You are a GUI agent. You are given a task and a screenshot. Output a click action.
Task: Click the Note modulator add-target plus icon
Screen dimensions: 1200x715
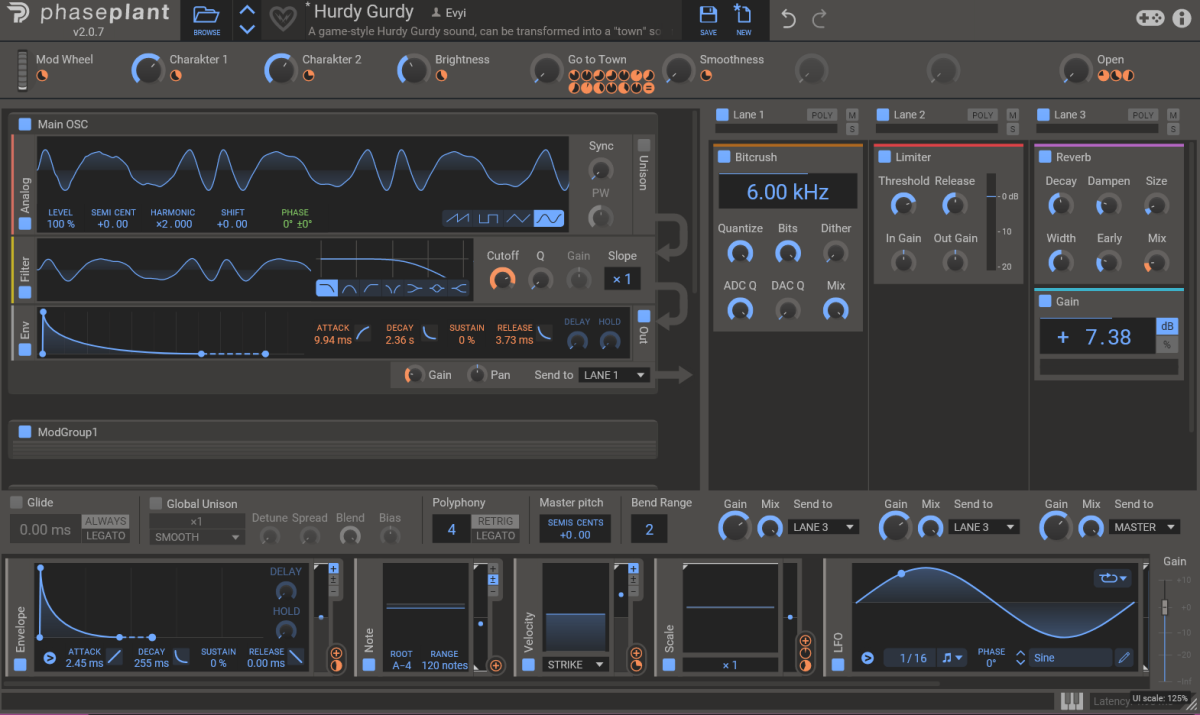[x=495, y=665]
